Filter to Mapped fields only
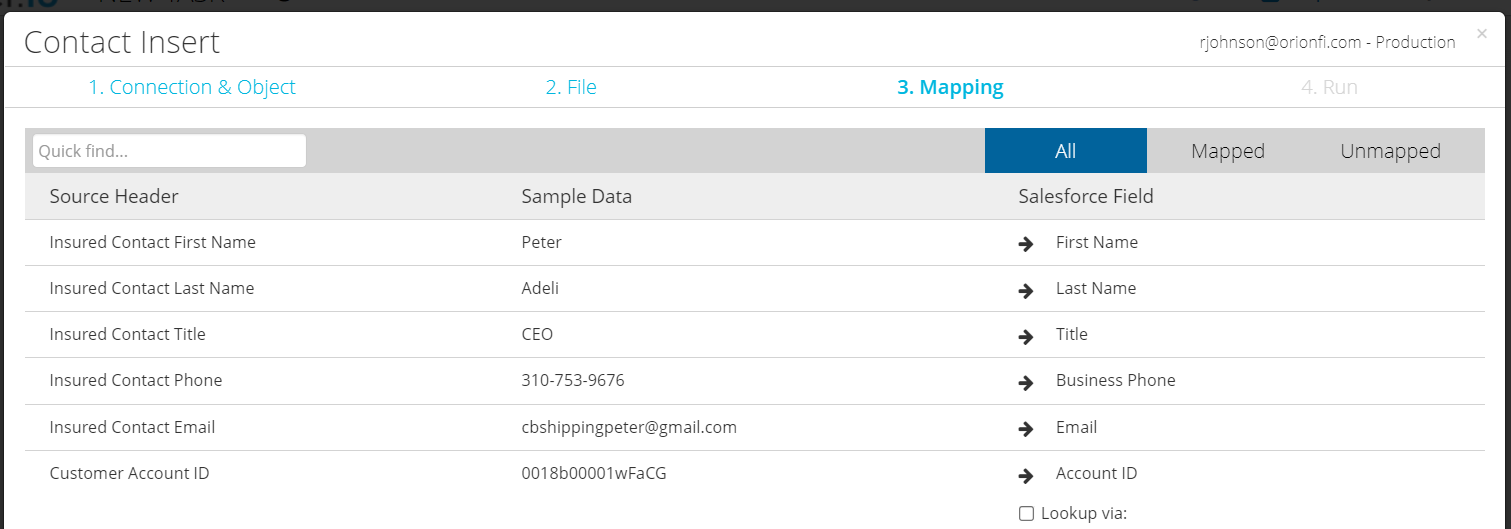1511x529 pixels. coord(1228,151)
